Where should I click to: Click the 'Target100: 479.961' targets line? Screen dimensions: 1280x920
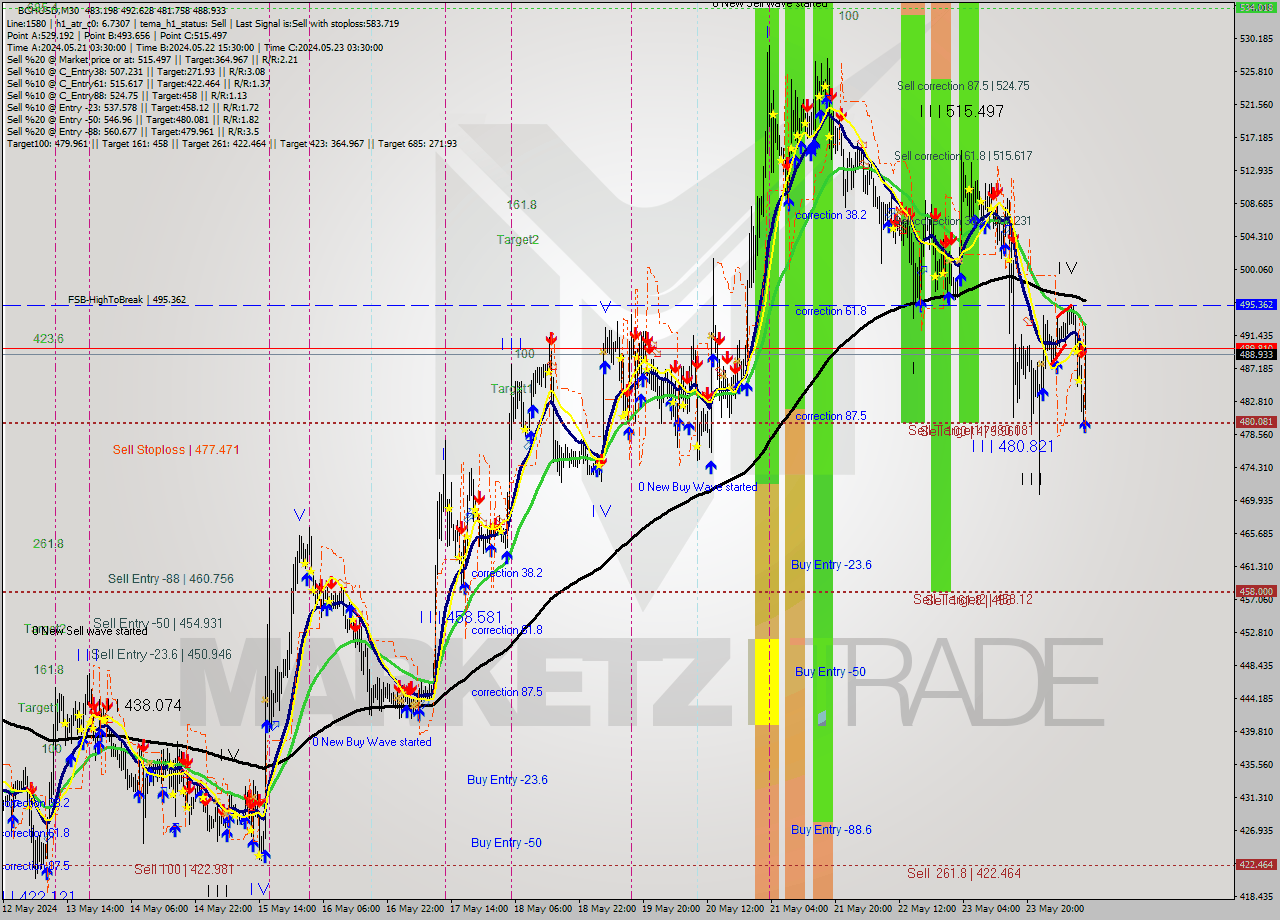pyautogui.click(x=231, y=143)
